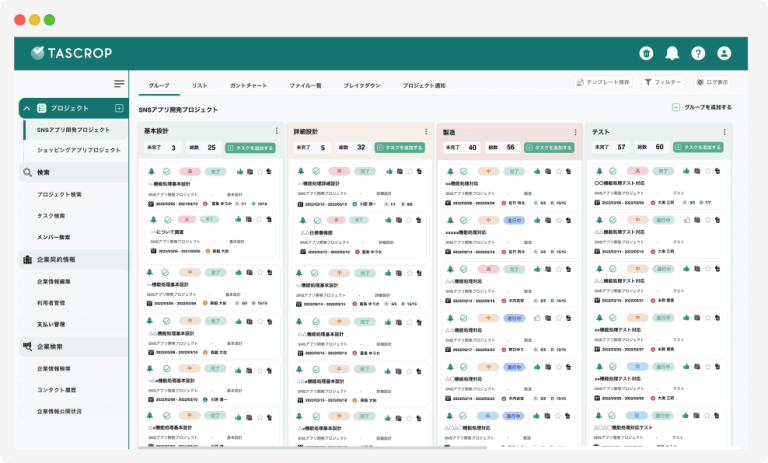Click タスクを追加する in 製造 column
Image resolution: width=768 pixels, height=463 pixels.
point(550,147)
